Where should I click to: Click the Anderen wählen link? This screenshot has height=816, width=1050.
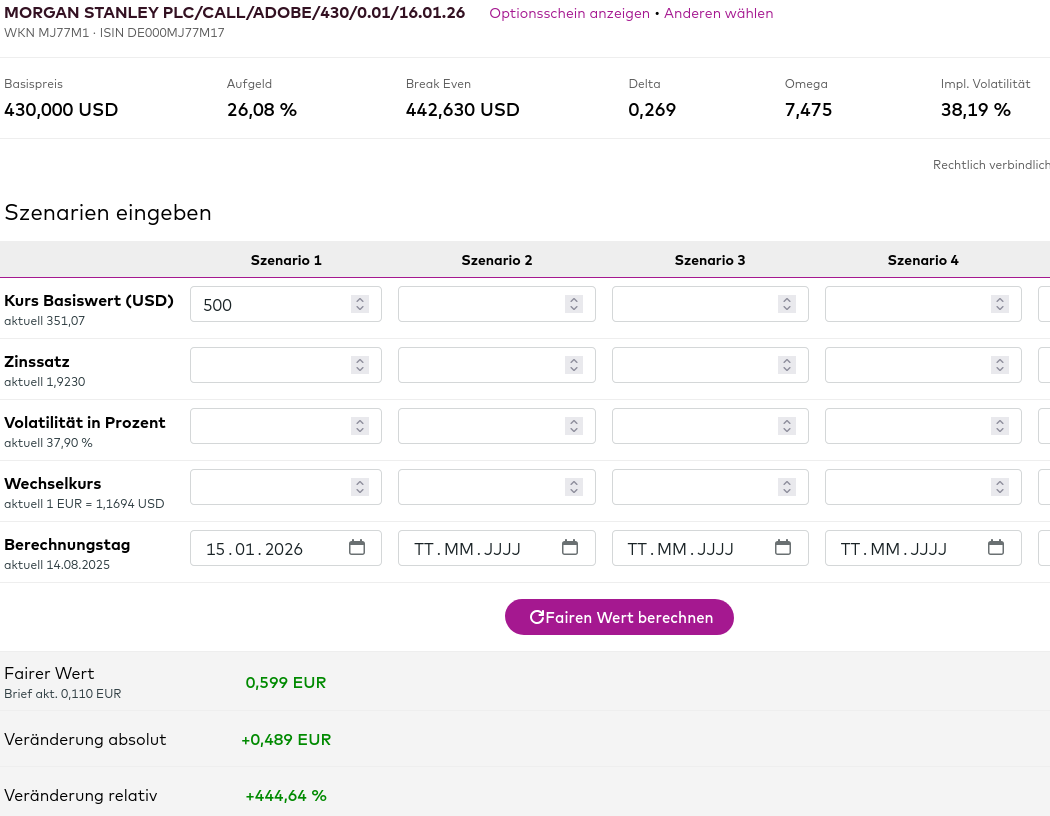[x=718, y=13]
